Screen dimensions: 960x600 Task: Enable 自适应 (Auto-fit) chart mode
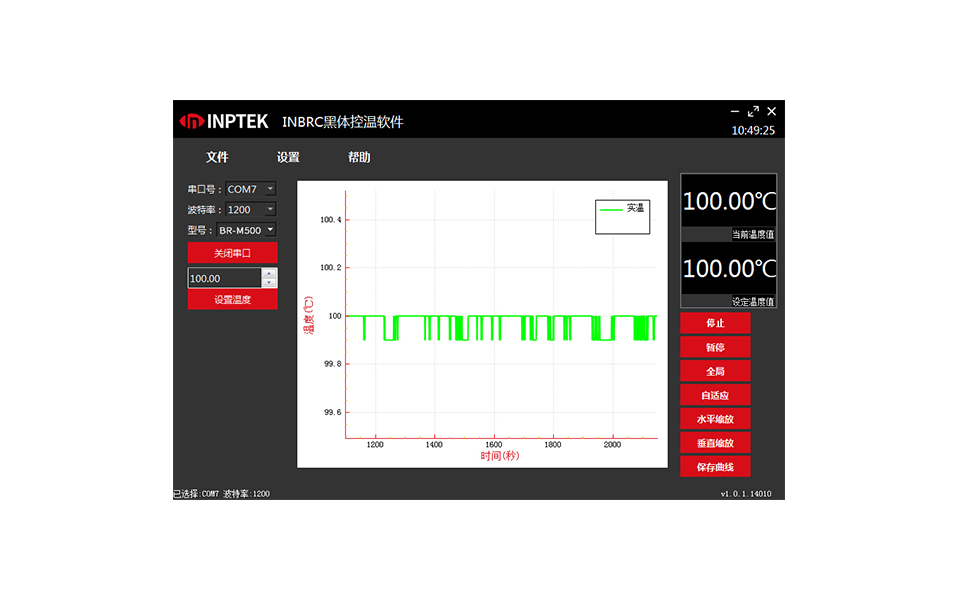tap(715, 395)
